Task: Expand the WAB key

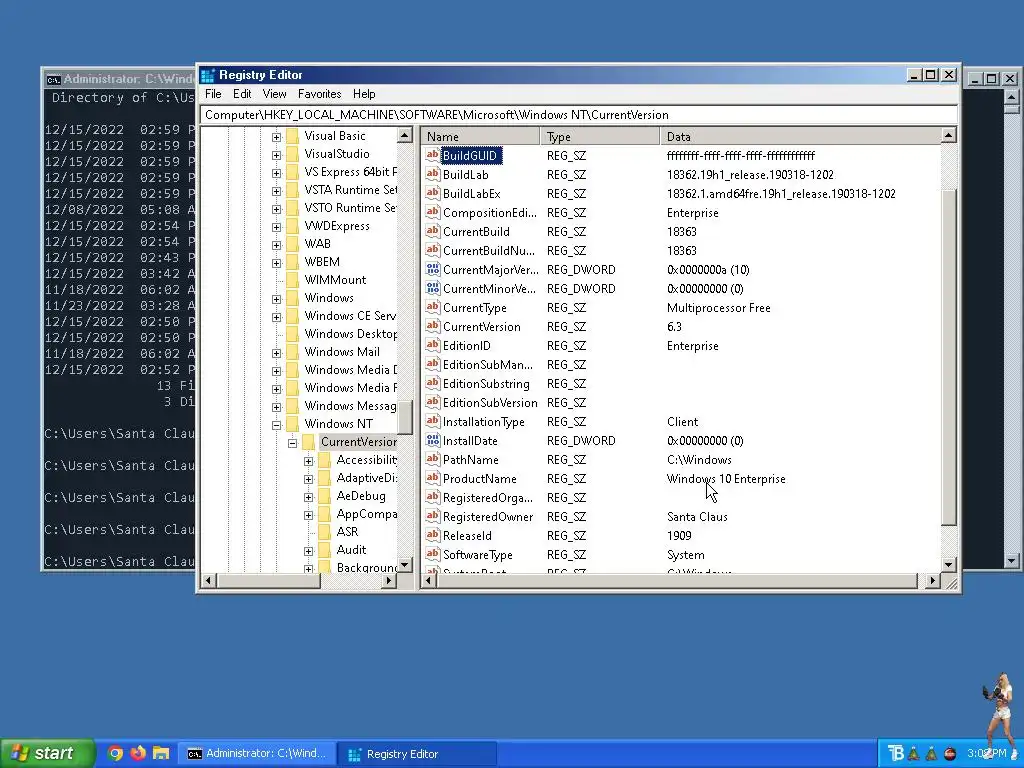Action: 276,245
